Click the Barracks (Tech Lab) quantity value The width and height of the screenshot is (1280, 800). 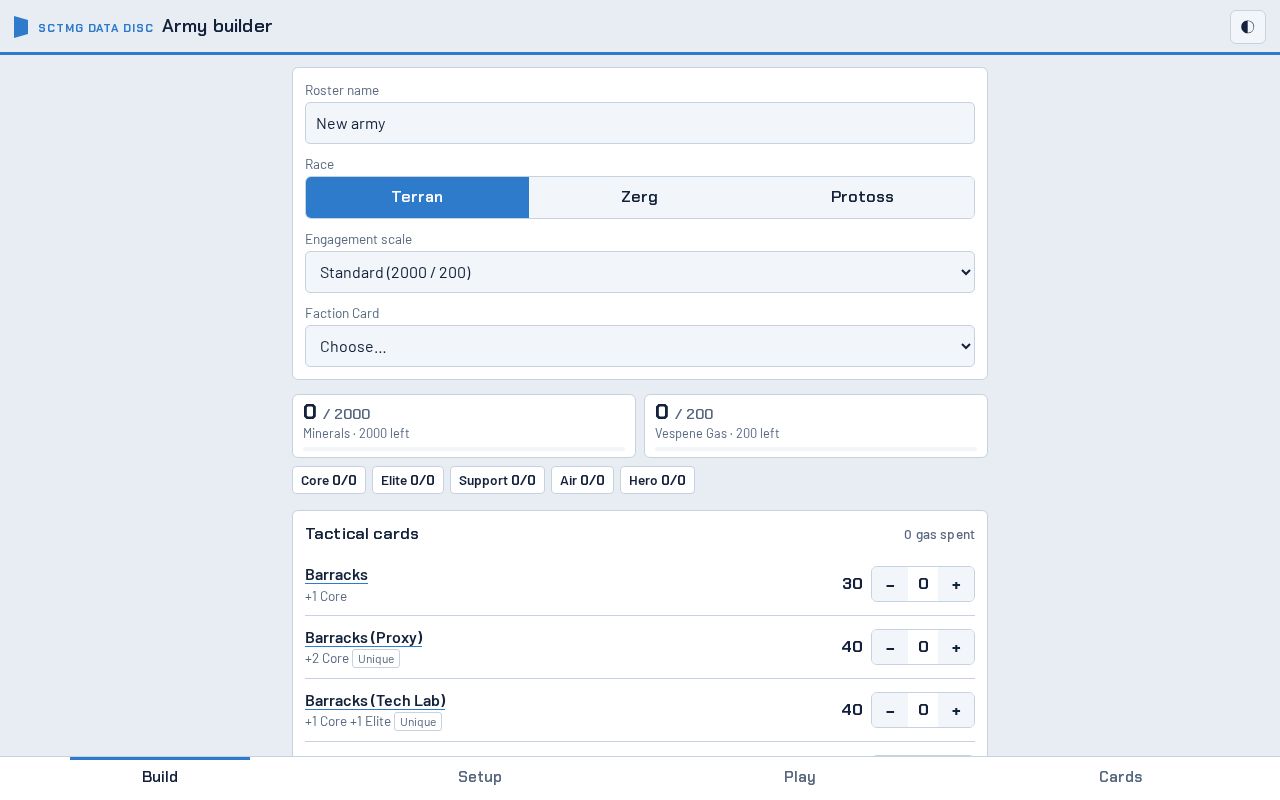923,710
